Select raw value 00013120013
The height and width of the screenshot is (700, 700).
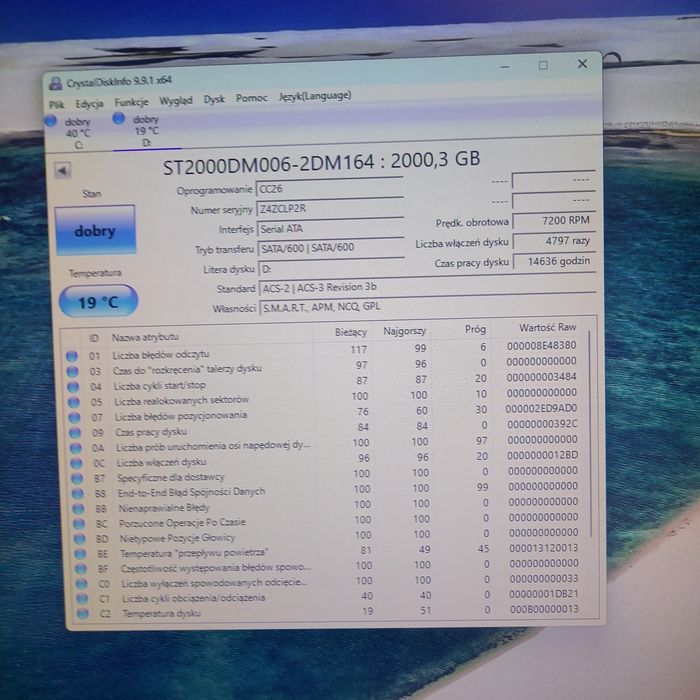point(544,548)
